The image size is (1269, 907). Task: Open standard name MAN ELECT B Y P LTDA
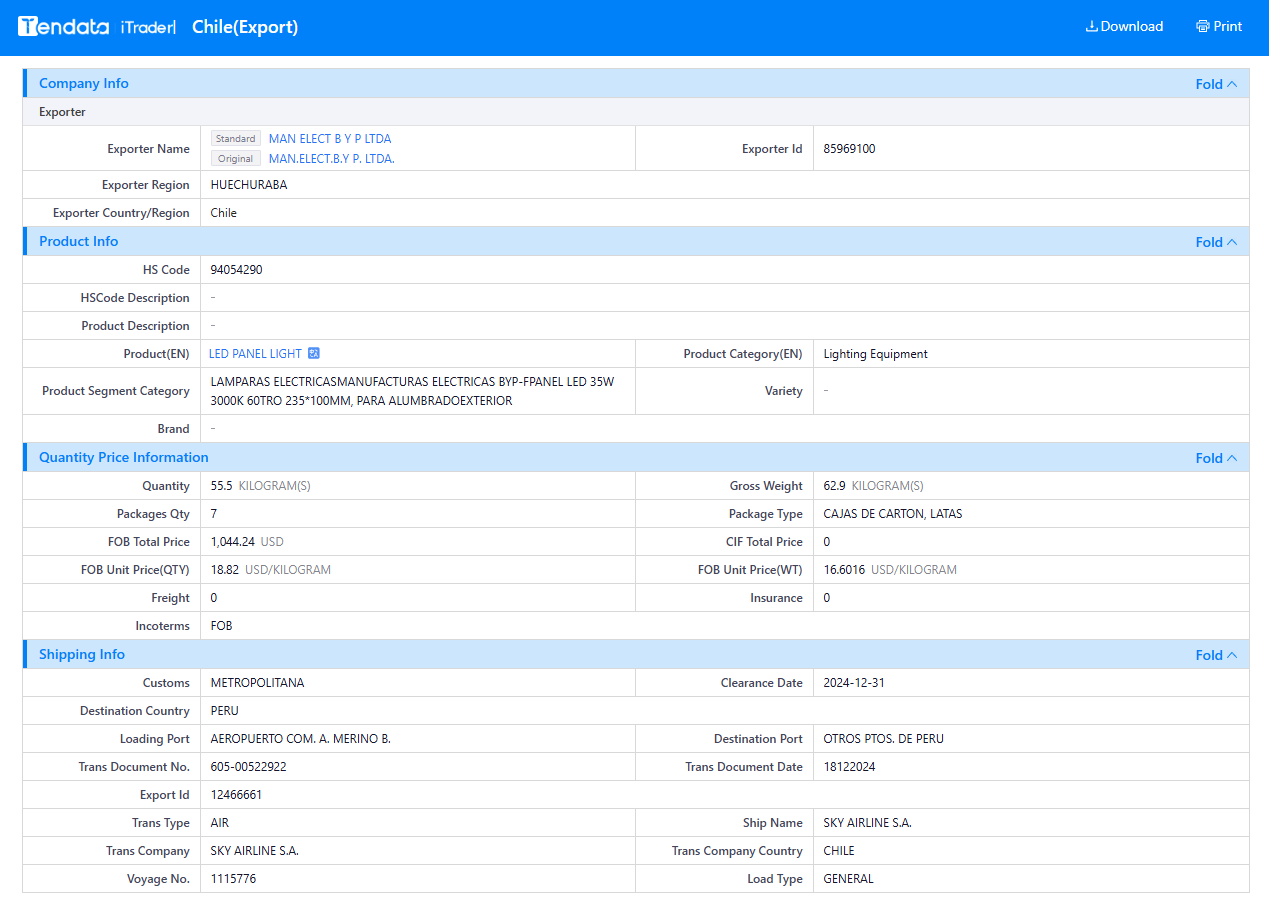click(x=330, y=139)
